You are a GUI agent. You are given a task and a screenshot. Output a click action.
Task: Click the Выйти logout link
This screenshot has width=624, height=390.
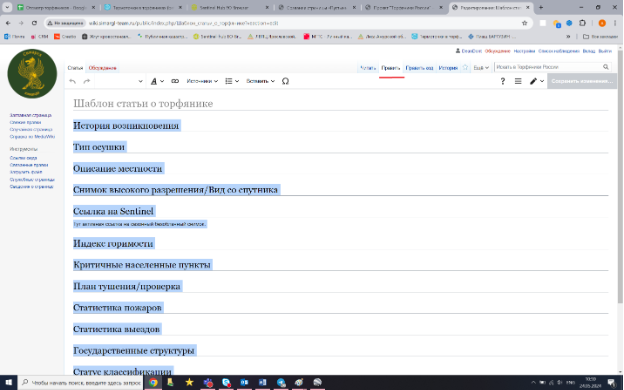(604, 51)
